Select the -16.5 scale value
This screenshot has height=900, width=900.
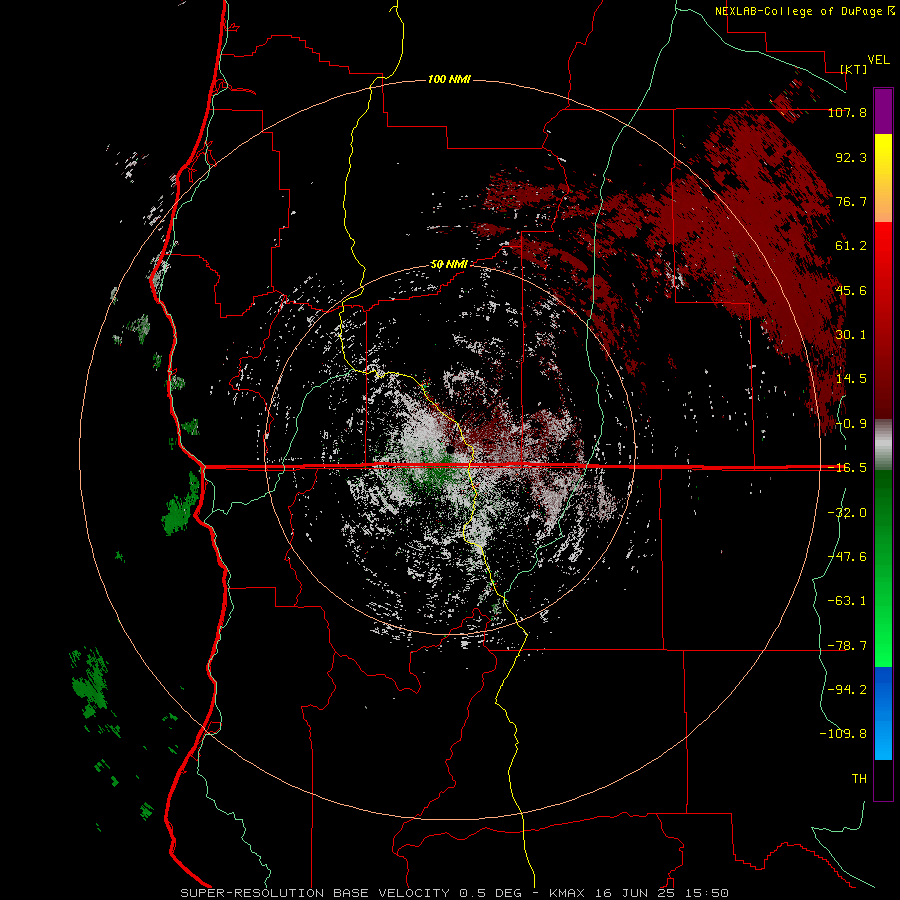(x=847, y=468)
